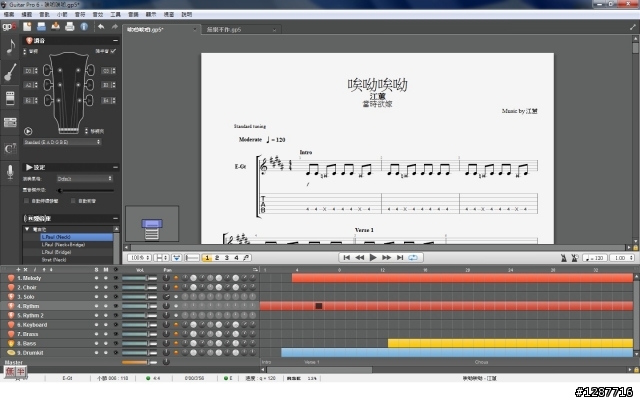
Task: Rewind to the previous bar
Action: 360,258
